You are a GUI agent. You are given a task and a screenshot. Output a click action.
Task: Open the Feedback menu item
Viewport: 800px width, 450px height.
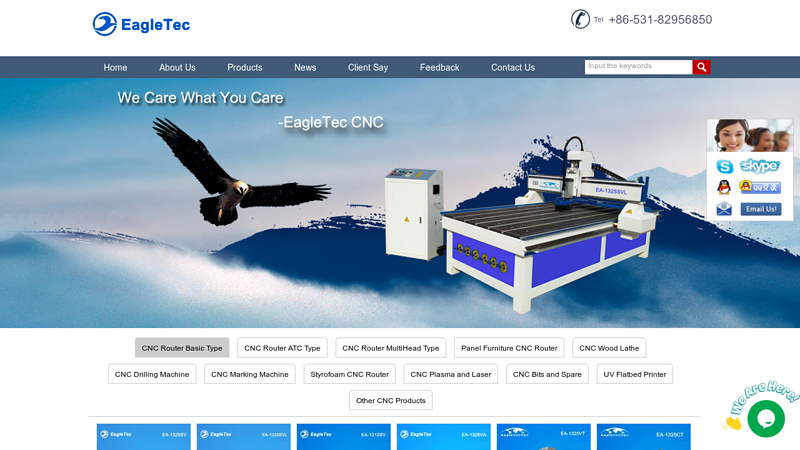[x=439, y=67]
